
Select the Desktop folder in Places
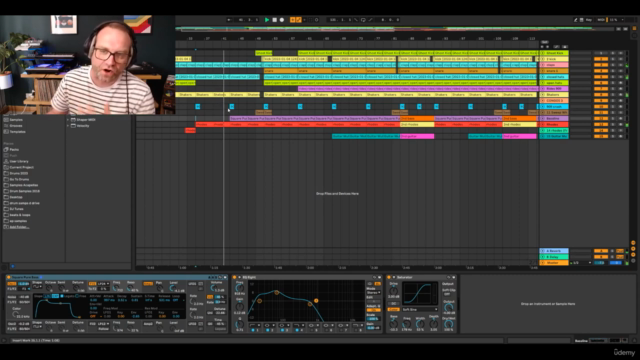16,197
